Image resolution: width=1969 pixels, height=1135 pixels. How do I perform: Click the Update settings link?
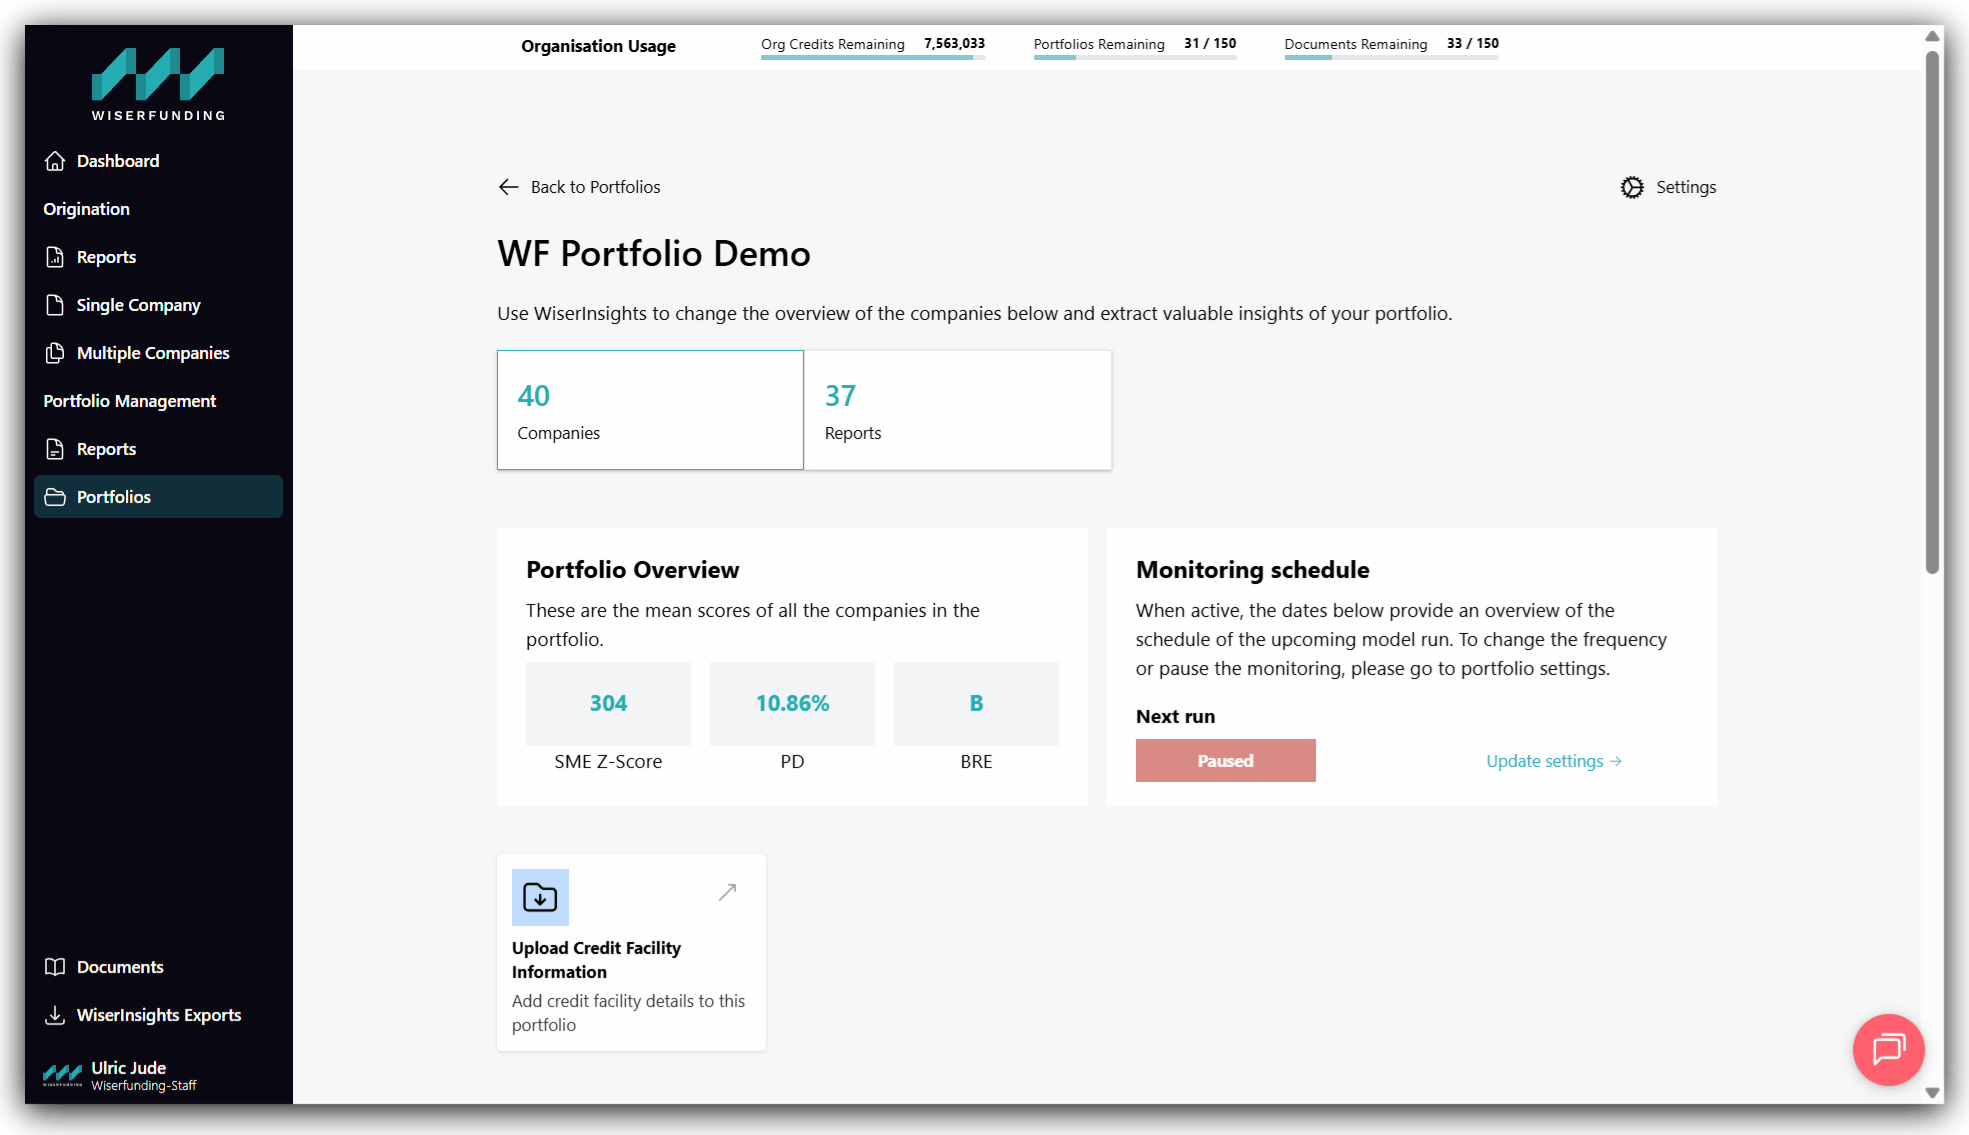click(1553, 761)
